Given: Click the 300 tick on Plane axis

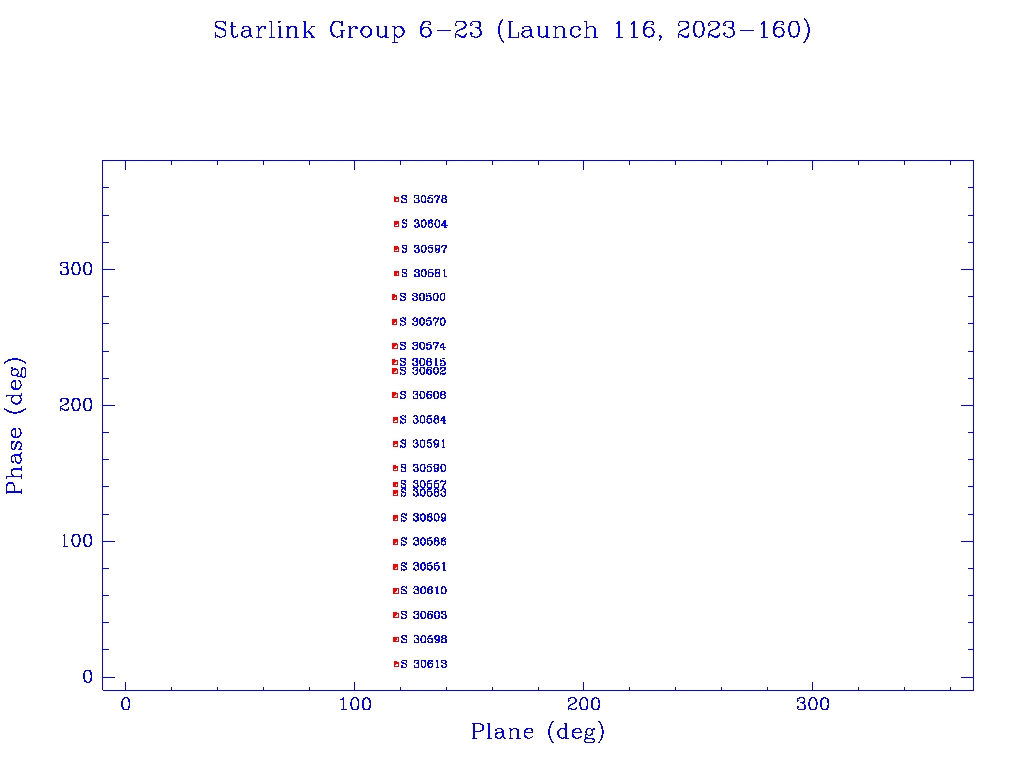Looking at the screenshot, I should [812, 704].
